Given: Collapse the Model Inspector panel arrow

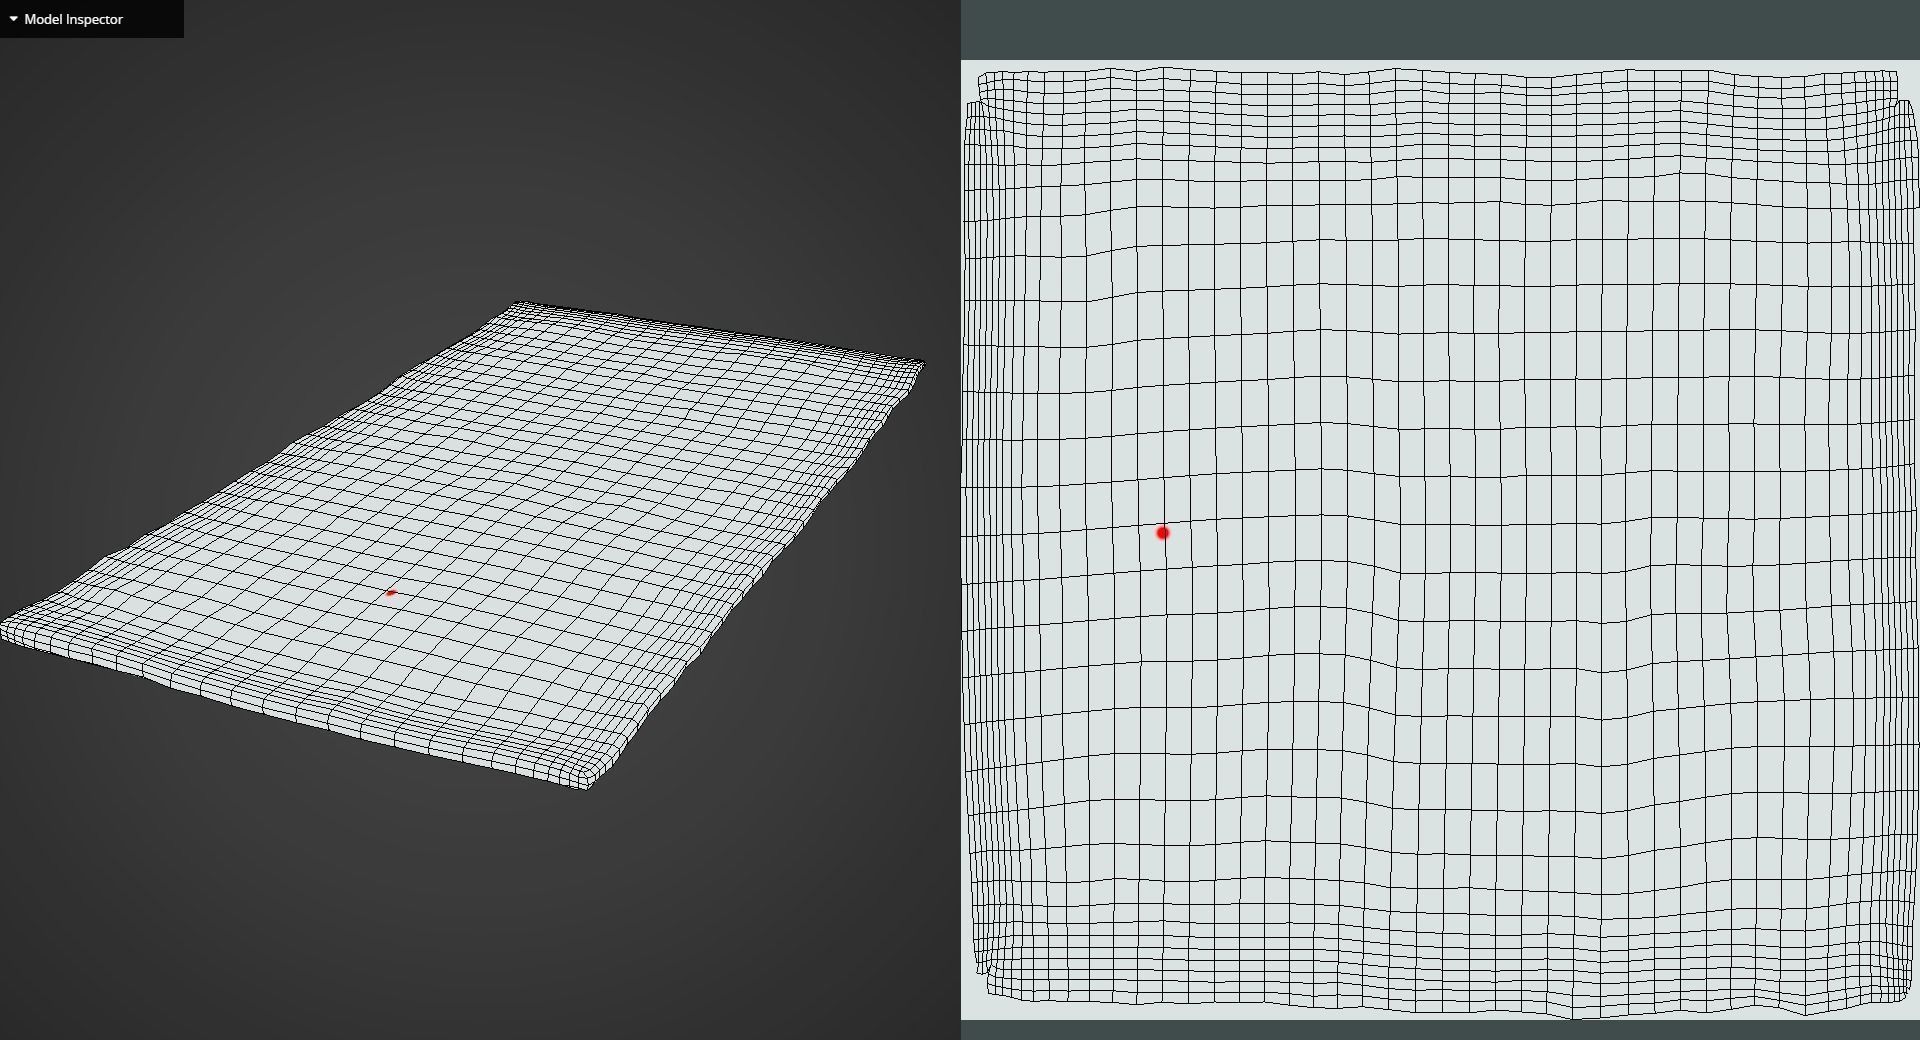Looking at the screenshot, I should [x=14, y=19].
